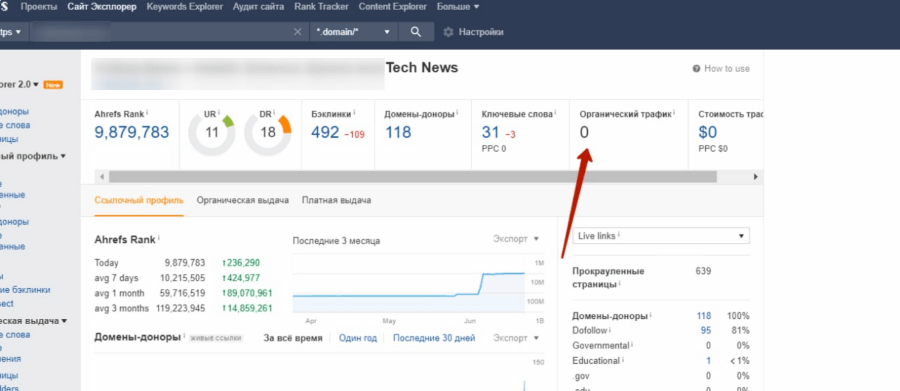This screenshot has width=900, height=391.
Task: Click the How to use help icon
Action: pos(696,68)
